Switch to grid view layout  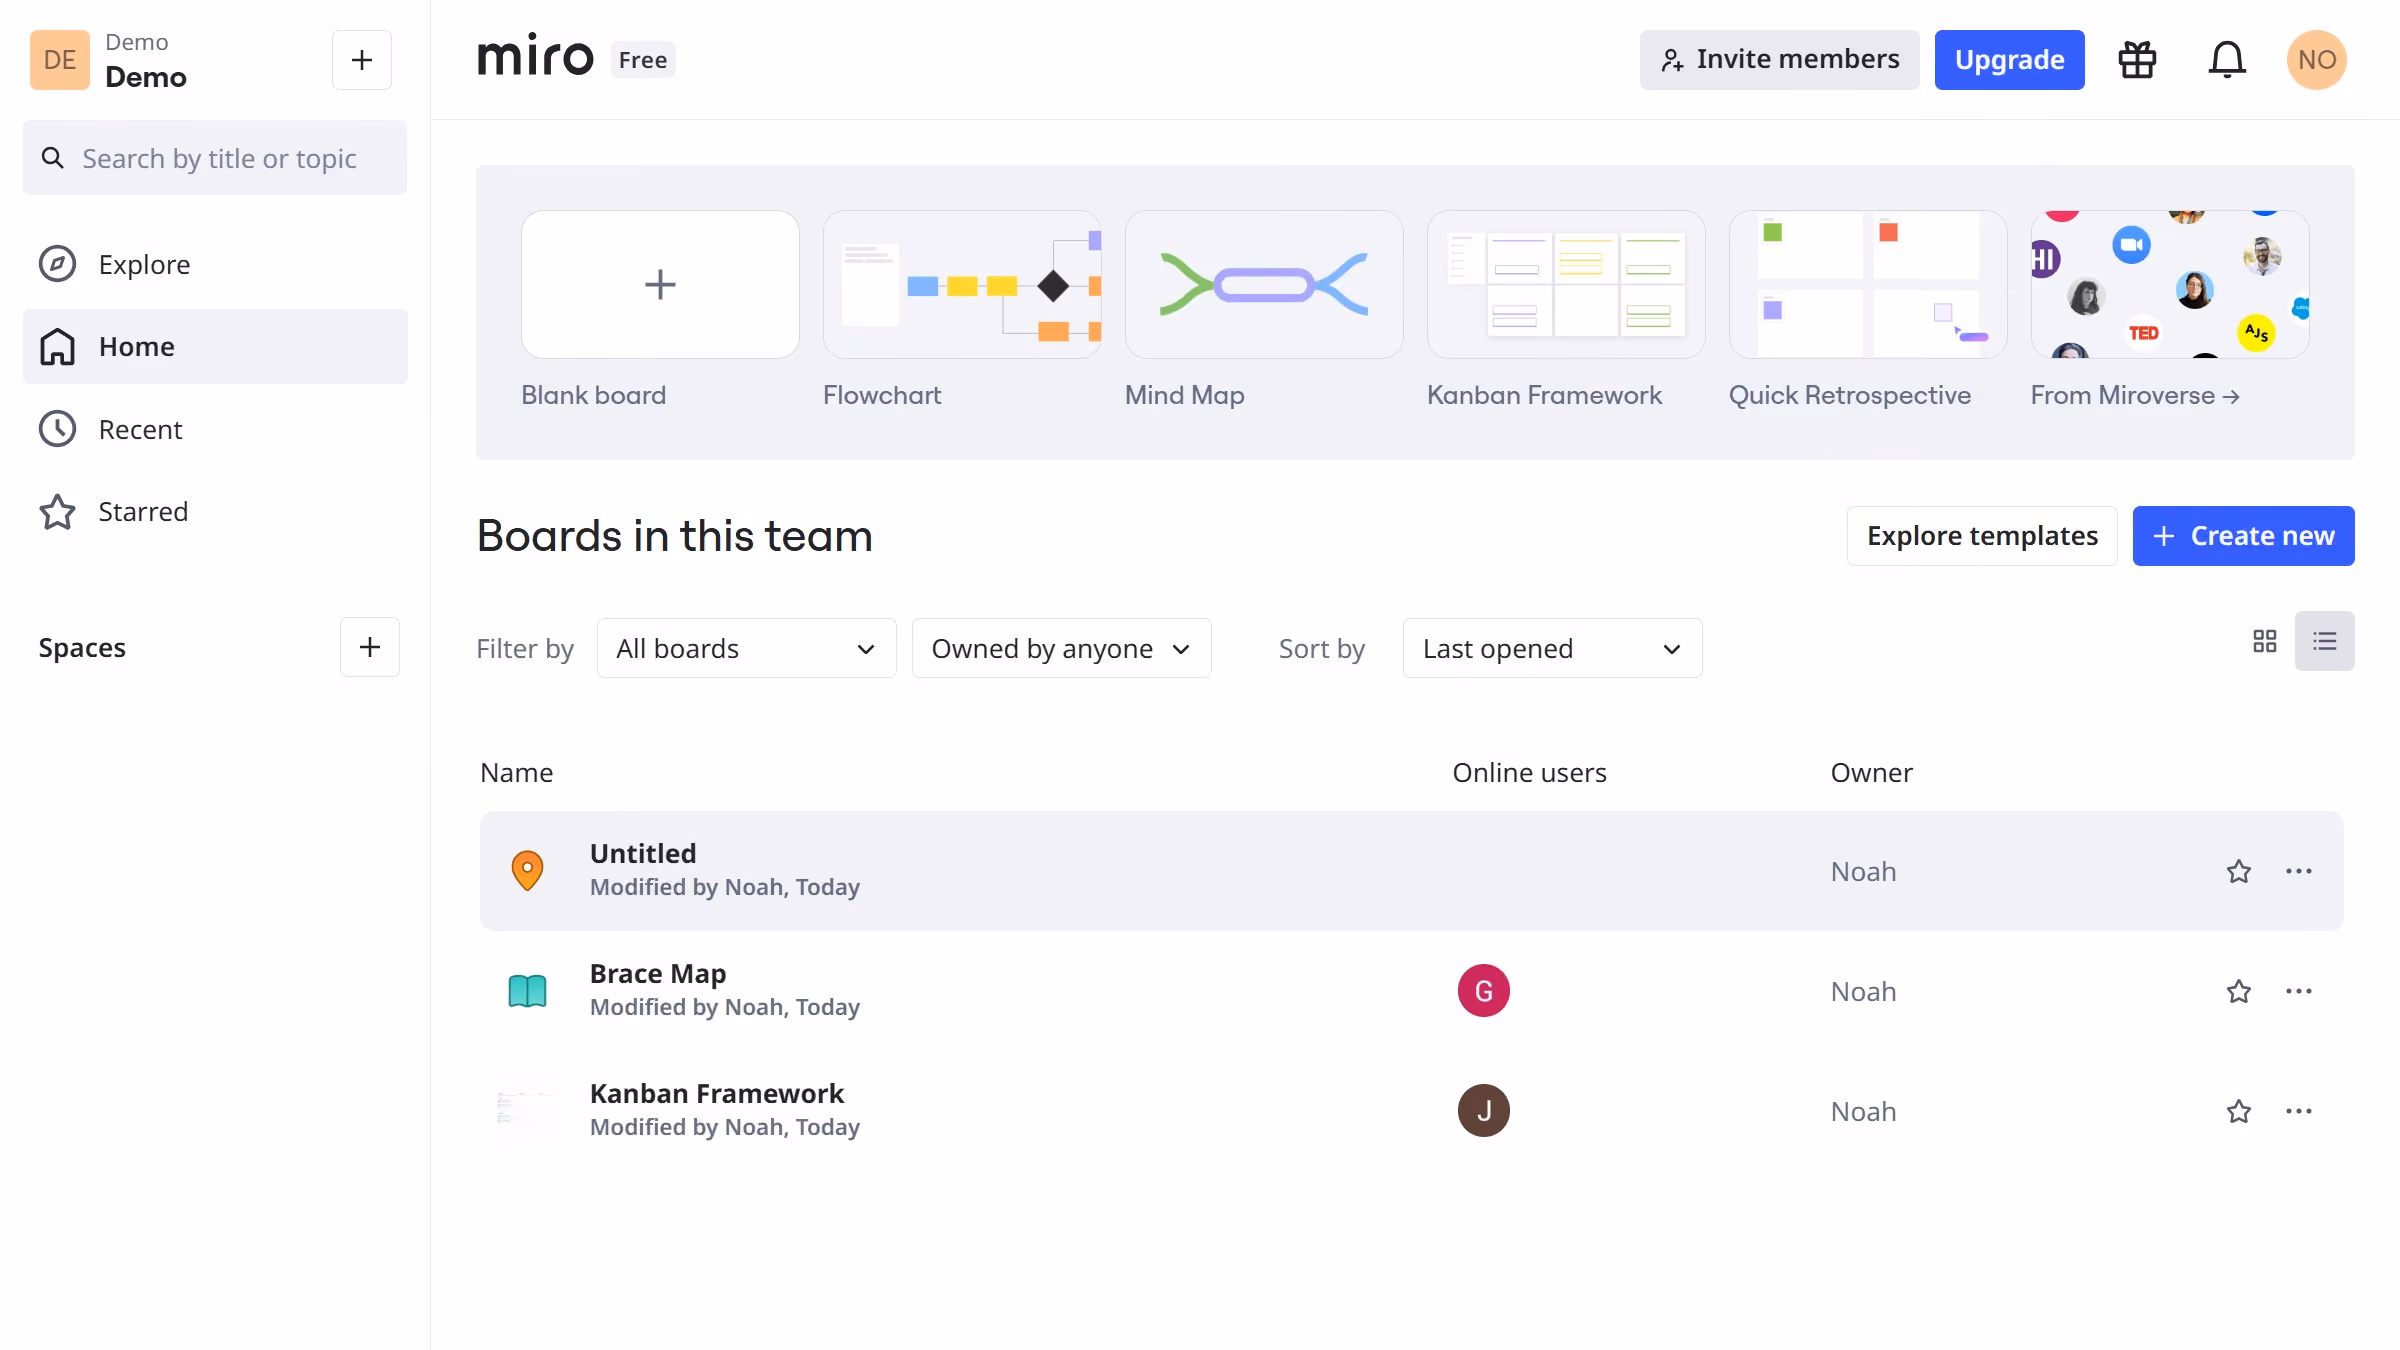2265,641
